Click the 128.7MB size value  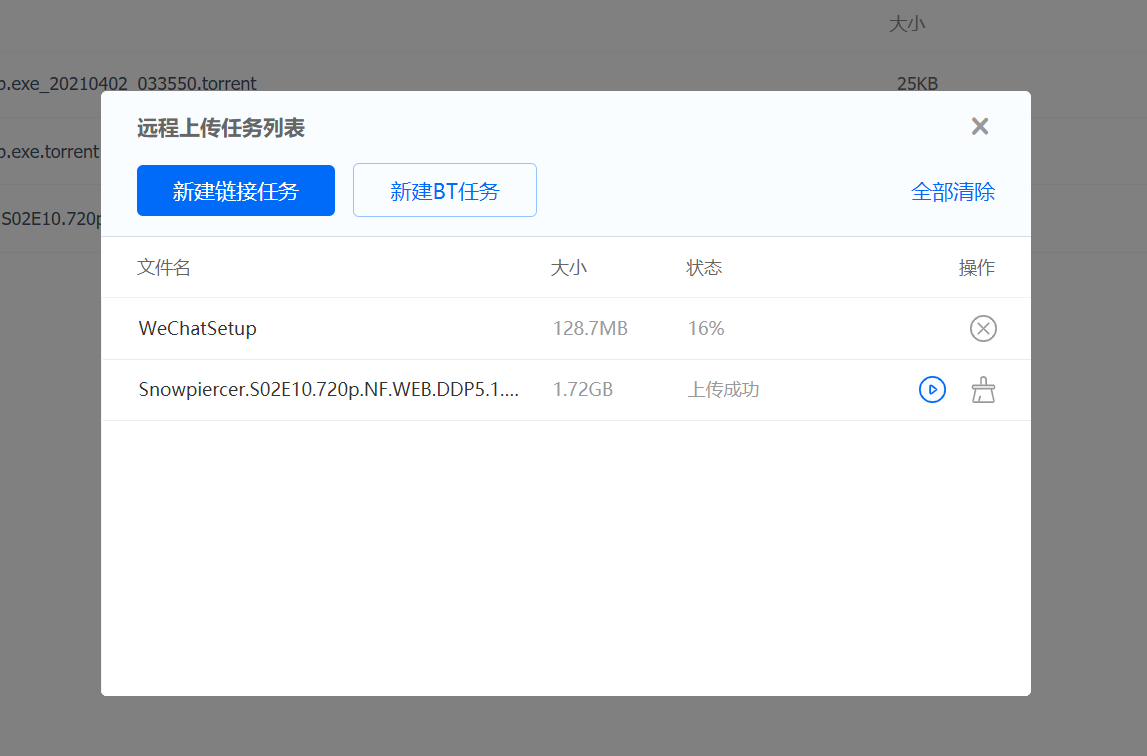(590, 329)
